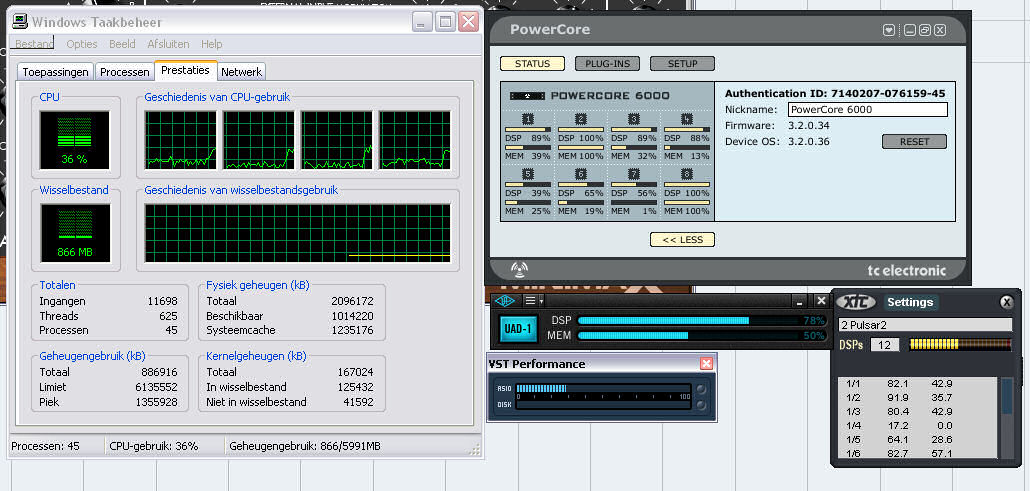Image resolution: width=1030 pixels, height=491 pixels.
Task: Select the 1/1 row in XTC list
Action: (918, 383)
